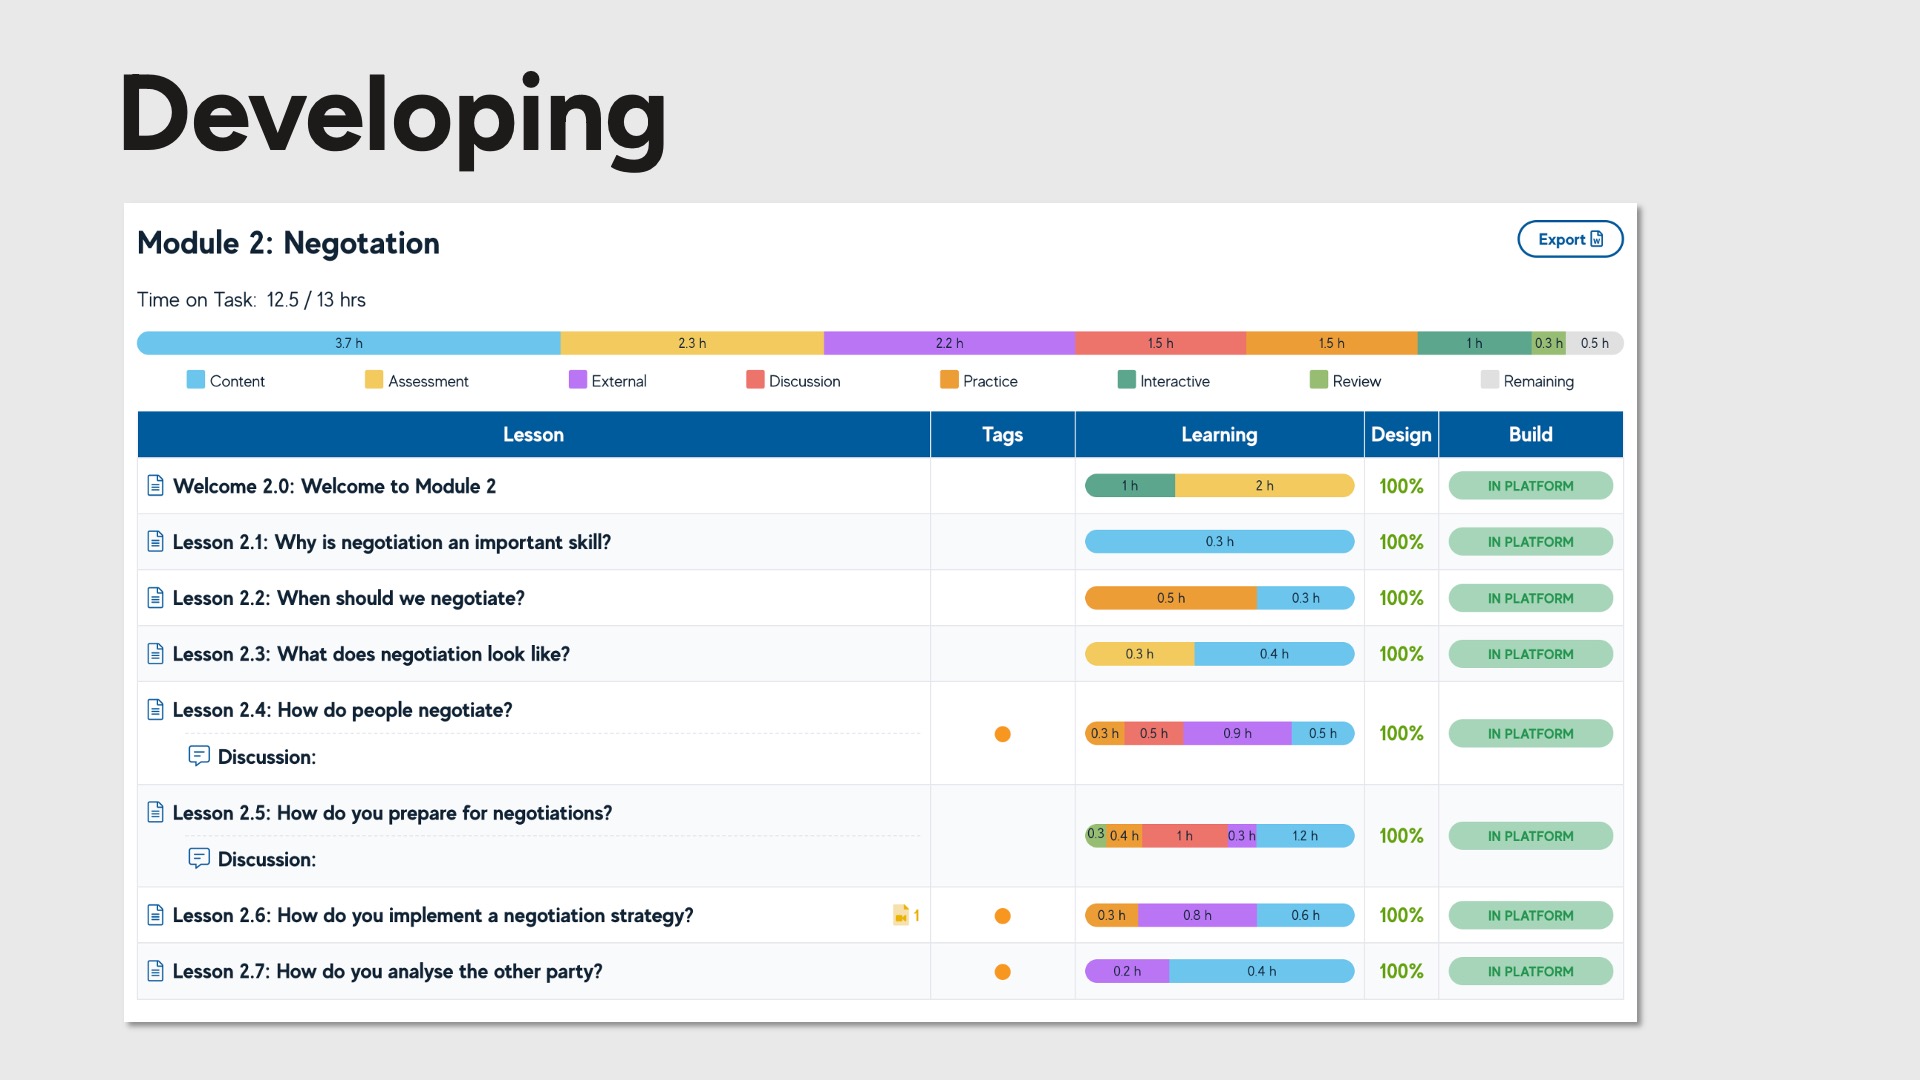Click IN PLATFORM badge for Welcome 2.0
This screenshot has height=1080, width=1920.
pos(1530,486)
